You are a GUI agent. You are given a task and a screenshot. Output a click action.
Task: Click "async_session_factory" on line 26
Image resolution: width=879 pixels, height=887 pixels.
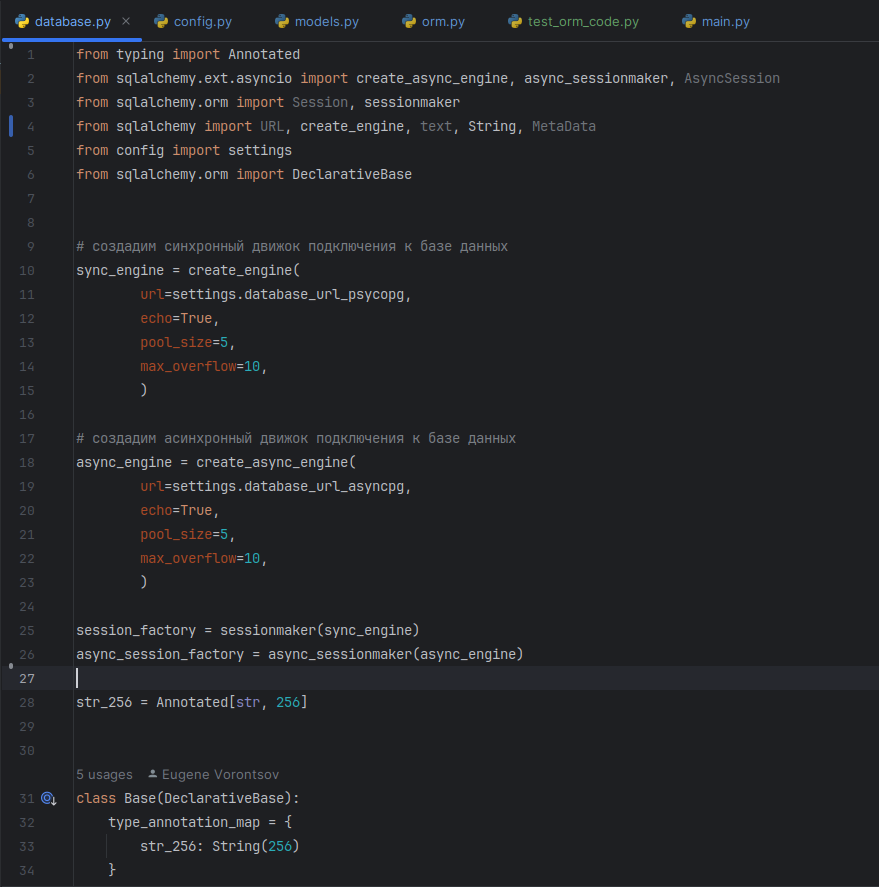(x=160, y=655)
